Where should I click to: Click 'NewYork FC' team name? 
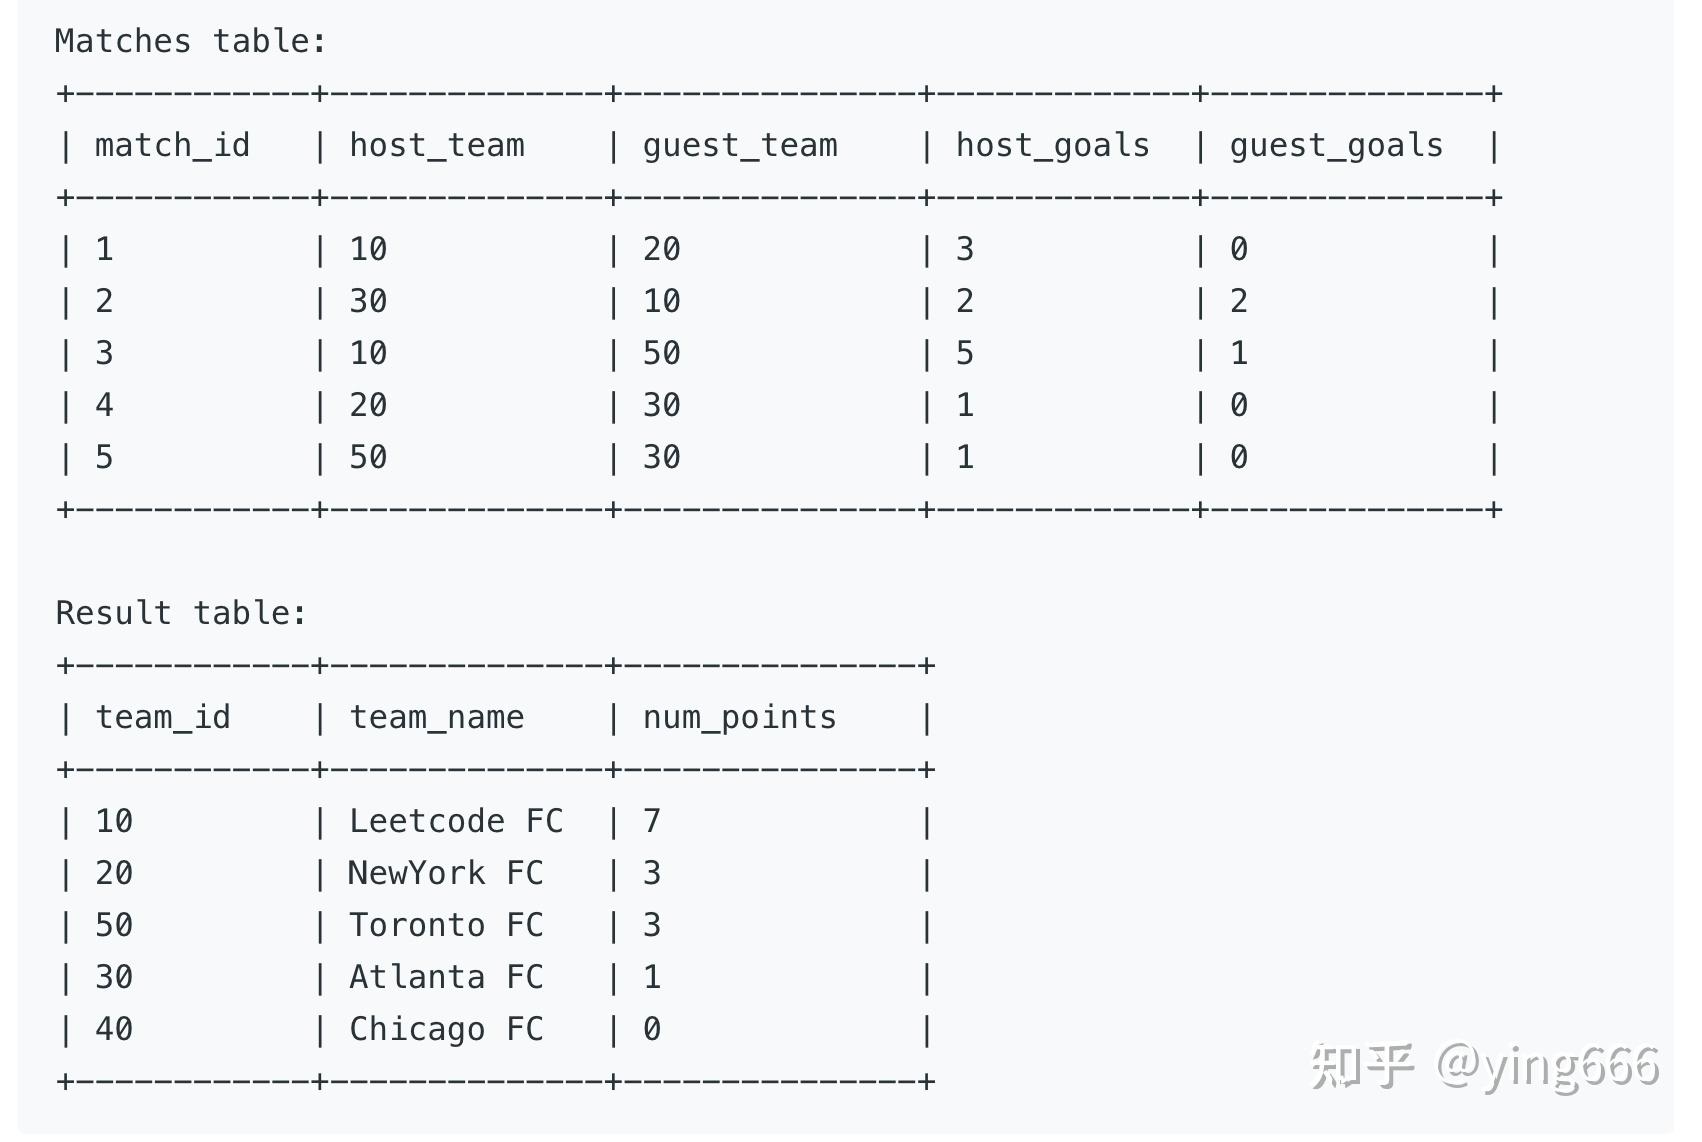tap(446, 873)
